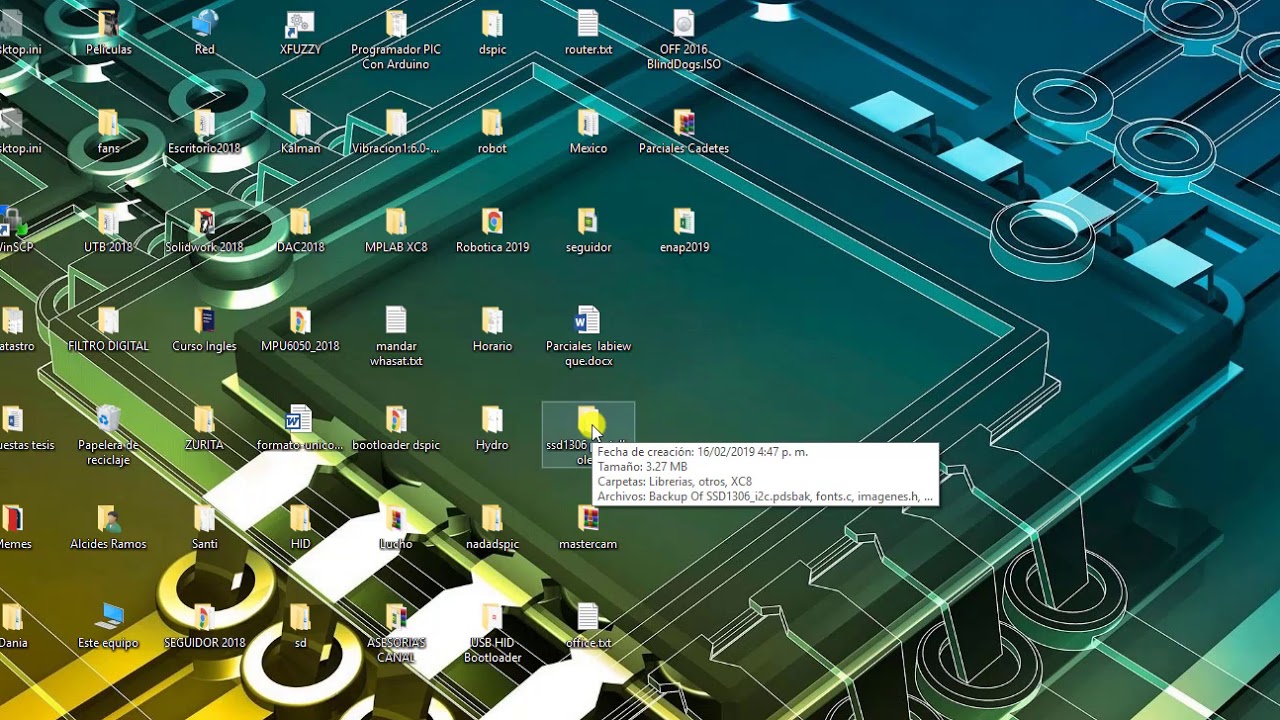Open the Red network icon

click(204, 24)
